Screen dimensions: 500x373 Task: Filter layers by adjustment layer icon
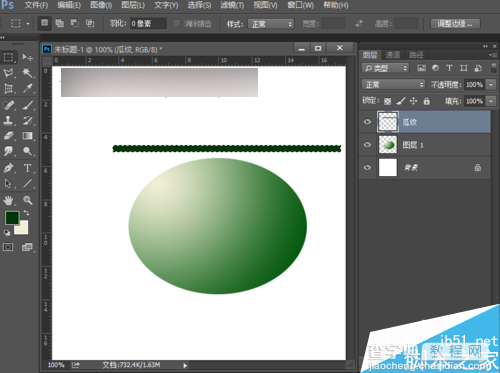click(x=435, y=68)
